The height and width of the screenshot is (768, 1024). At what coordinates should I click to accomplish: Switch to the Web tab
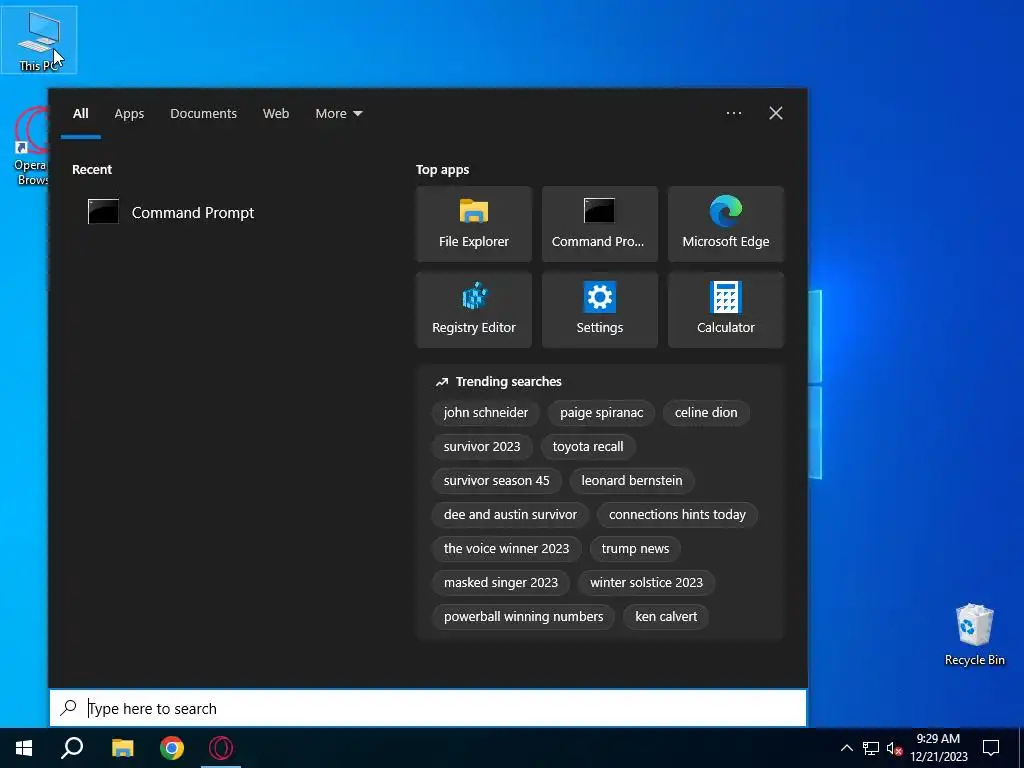click(276, 114)
